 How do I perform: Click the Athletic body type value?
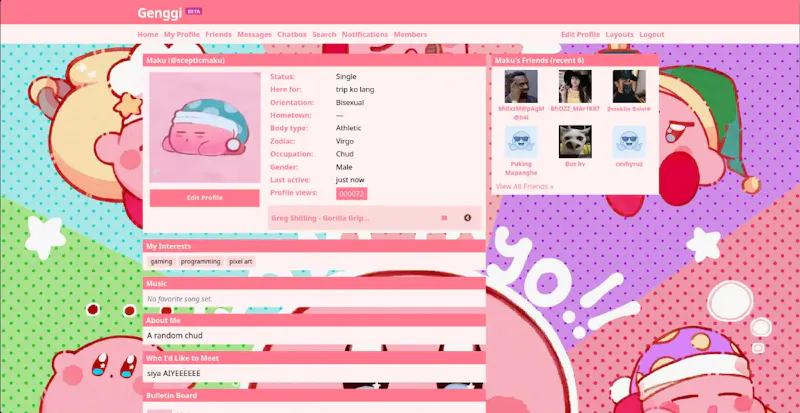pyautogui.click(x=348, y=128)
